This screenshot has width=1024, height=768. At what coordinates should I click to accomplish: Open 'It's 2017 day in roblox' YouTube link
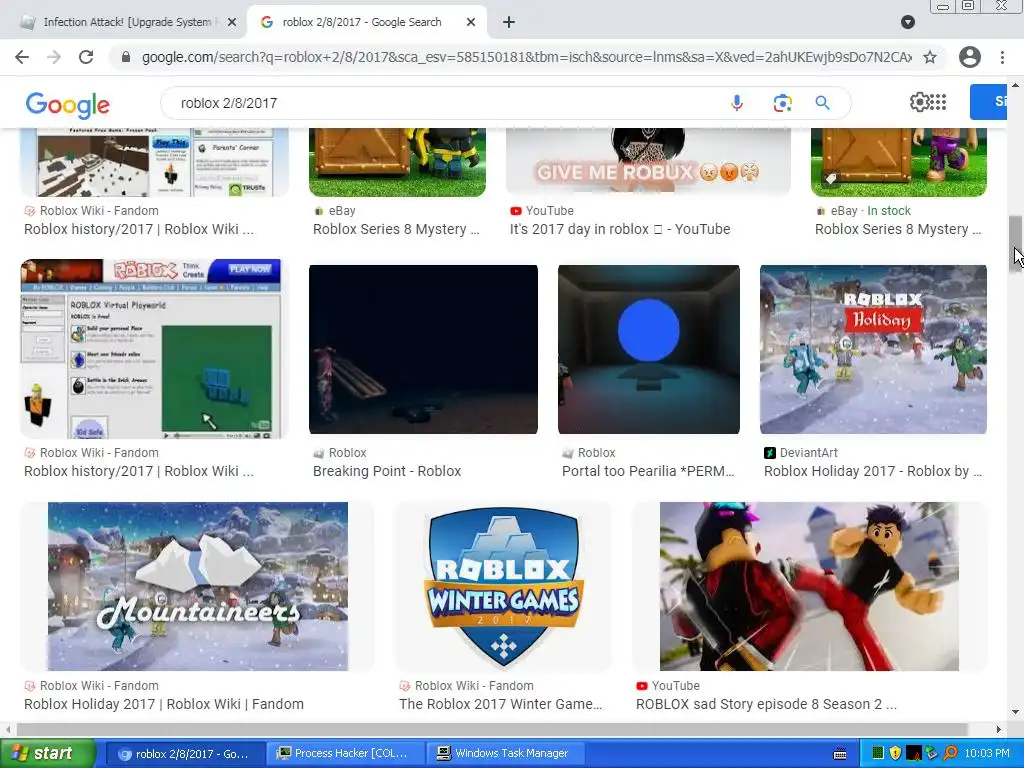(620, 229)
